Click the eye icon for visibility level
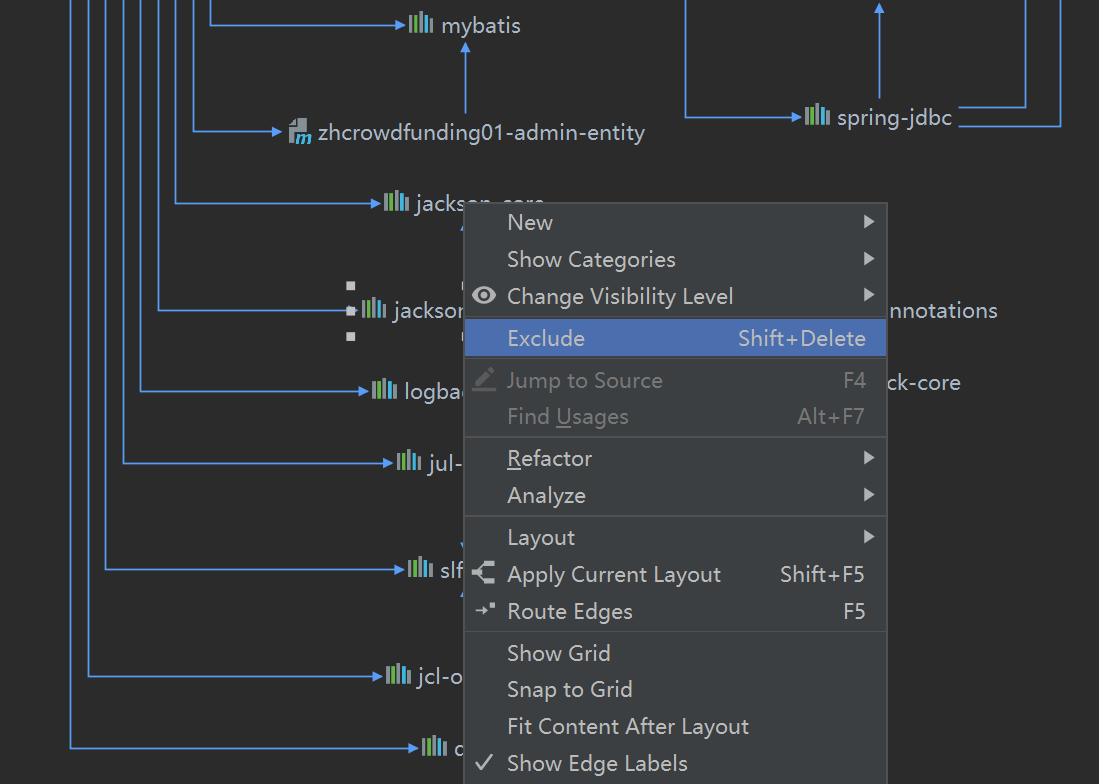 pos(484,296)
